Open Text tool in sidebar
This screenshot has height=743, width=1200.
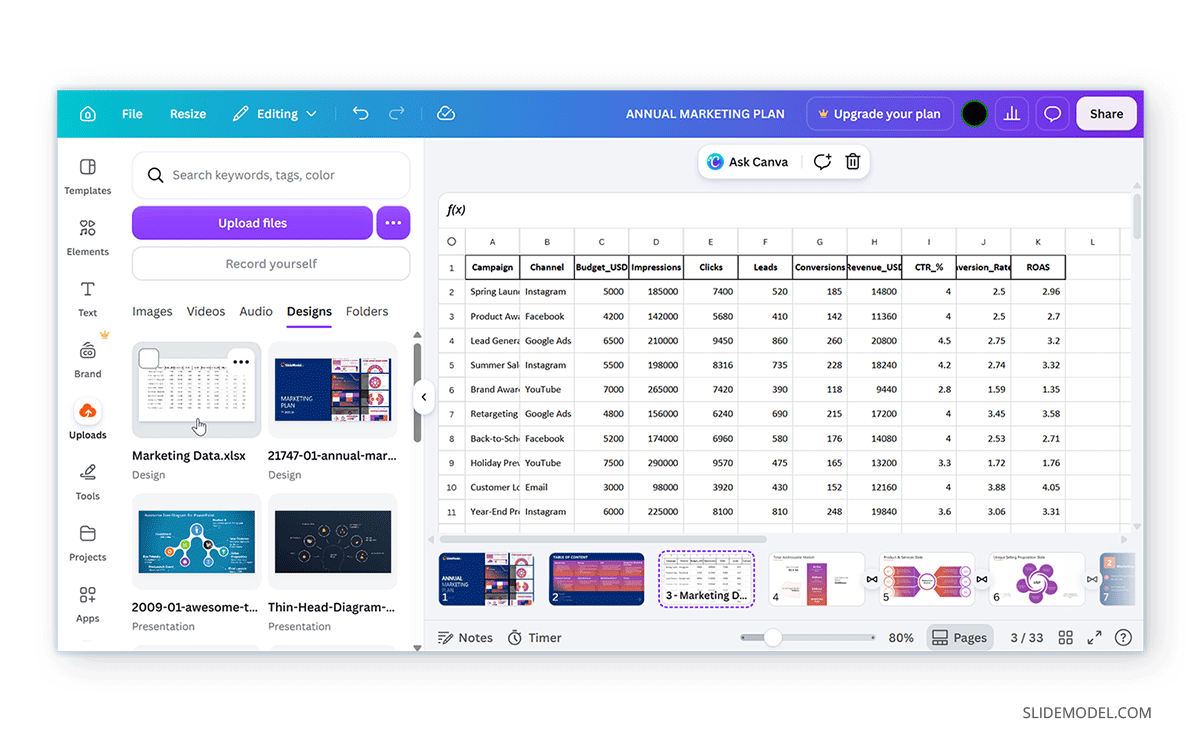coord(88,299)
